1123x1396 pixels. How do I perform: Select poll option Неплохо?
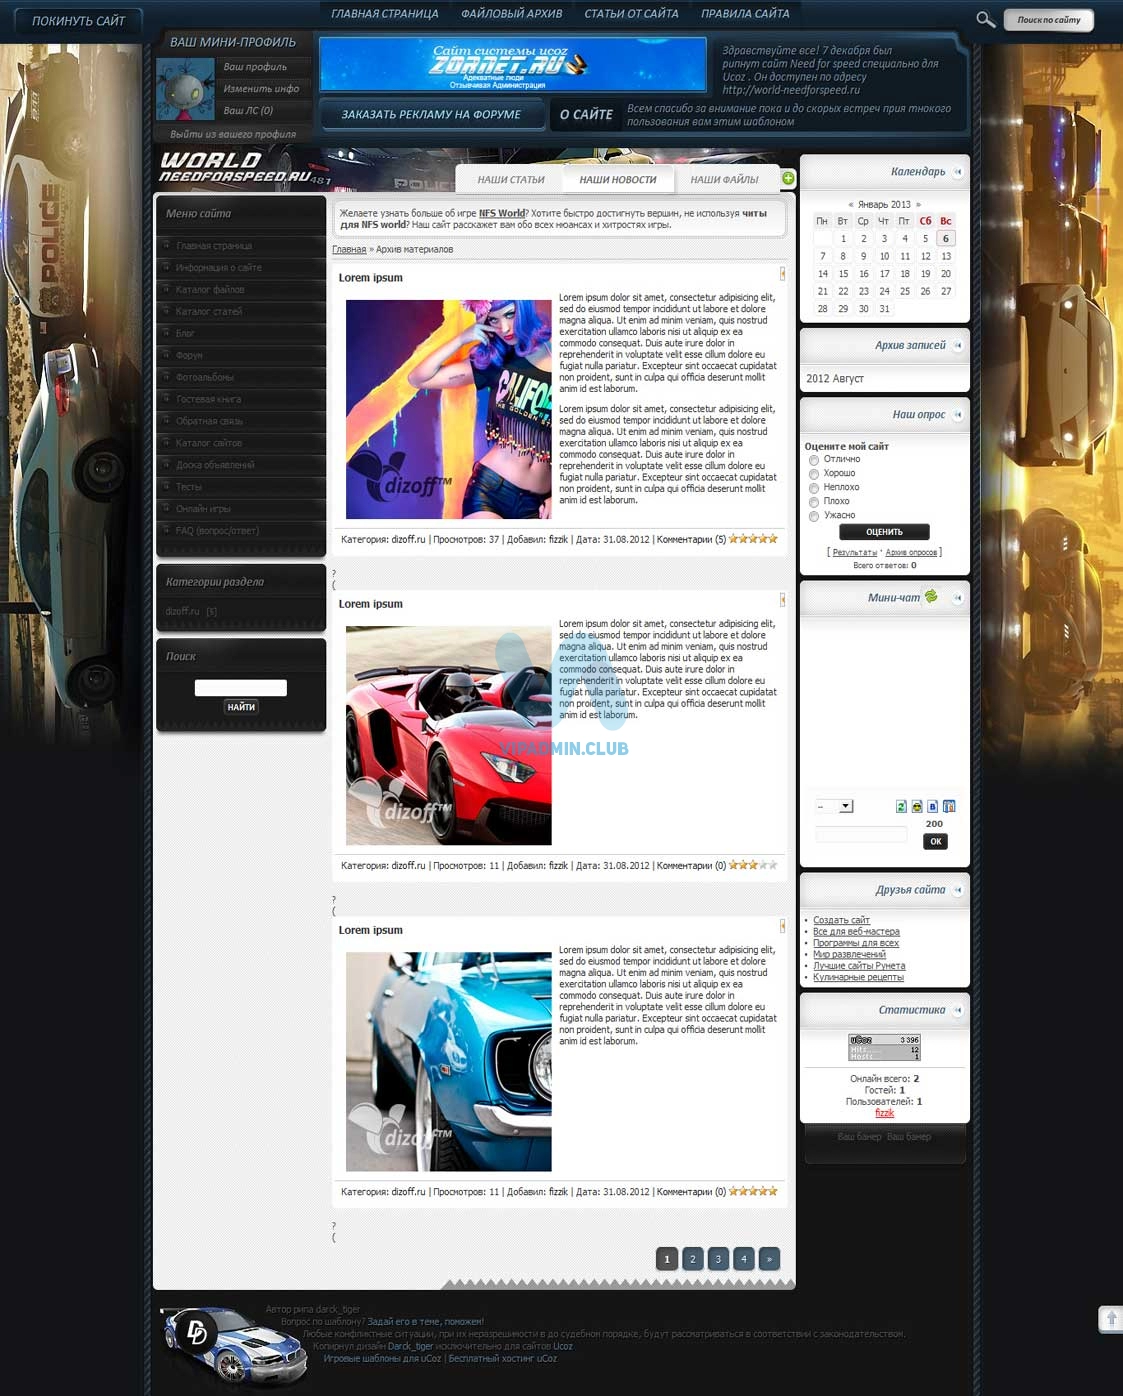point(814,488)
